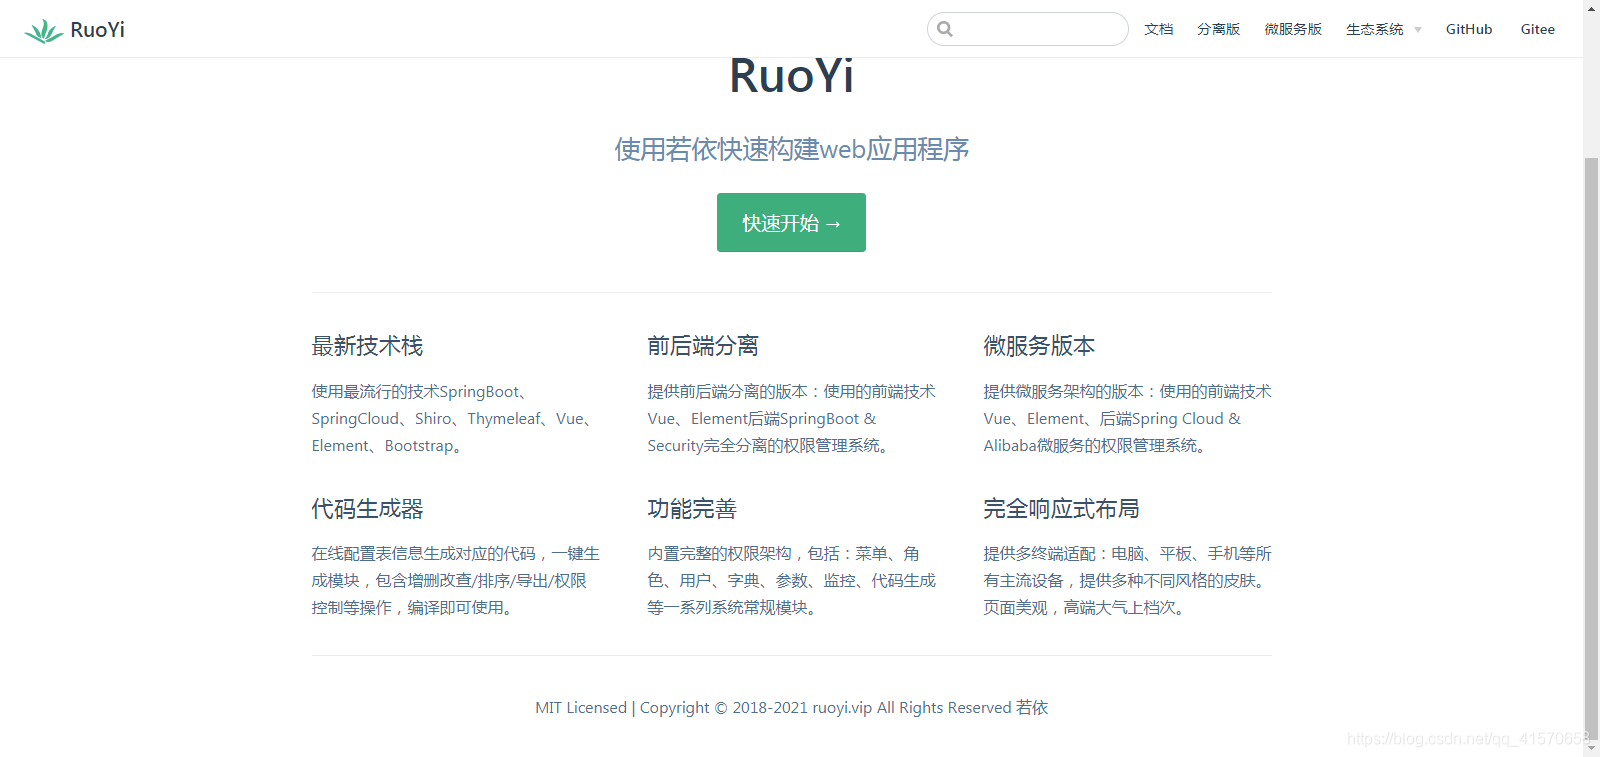1600x757 pixels.
Task: Click the 代码生成器 heading
Action: [x=367, y=509]
